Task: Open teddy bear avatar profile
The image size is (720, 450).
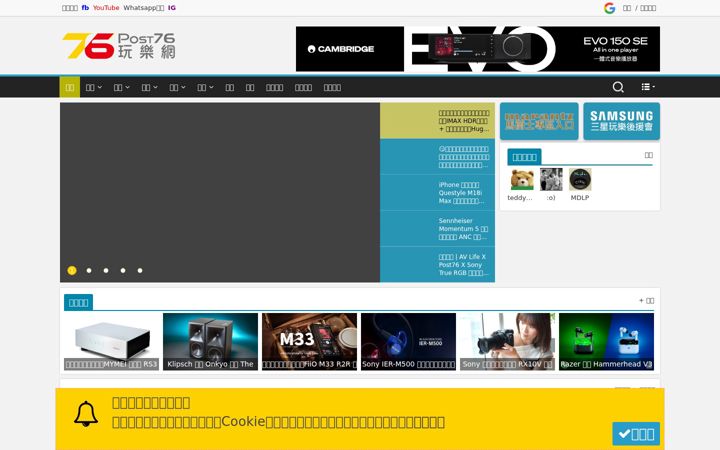Action: [x=522, y=179]
